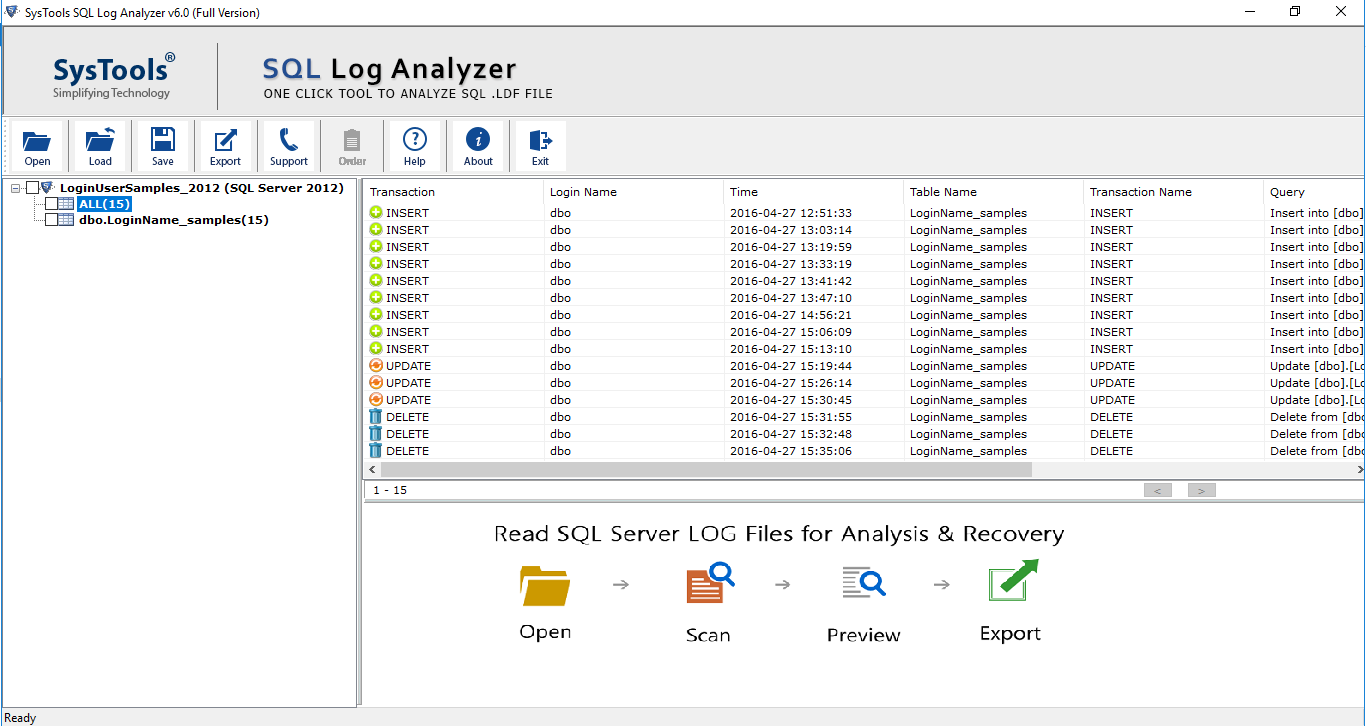
Task: Click the DELETE trash icon in the 15:32:48 row
Action: (x=376, y=433)
